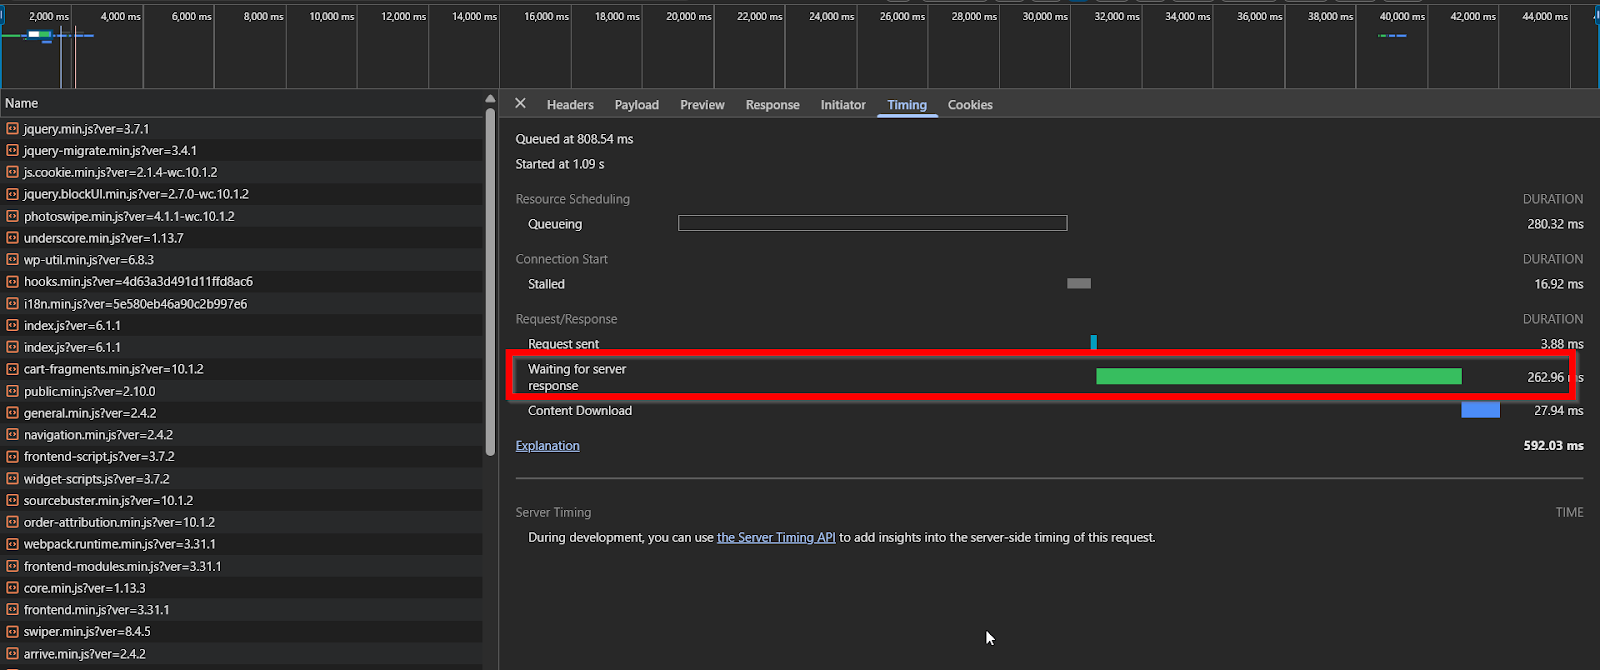The image size is (1600, 670).
Task: Click the Explanation link
Action: pos(547,446)
